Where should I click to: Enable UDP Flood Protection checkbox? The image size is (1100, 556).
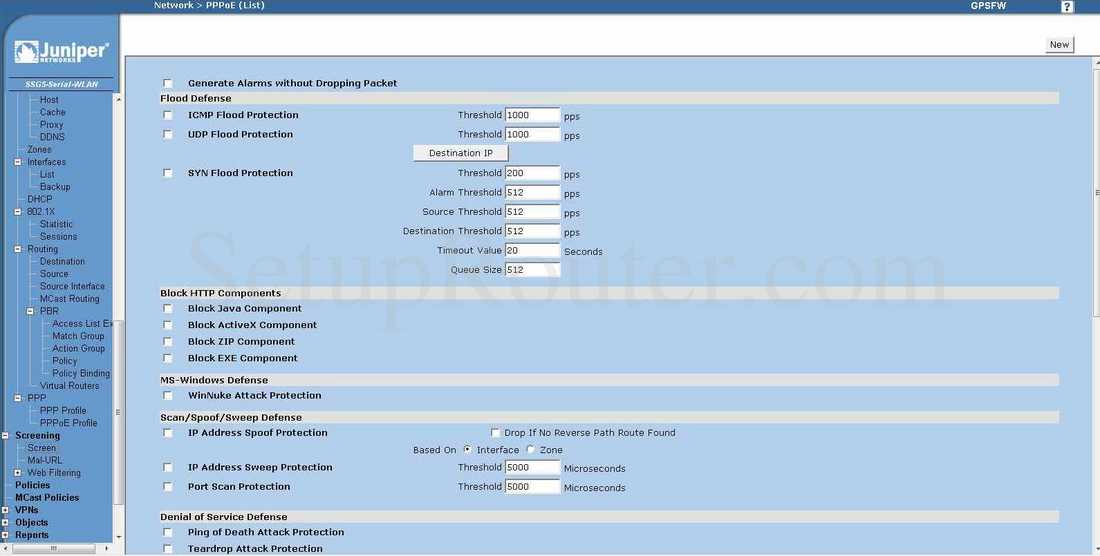(x=168, y=135)
